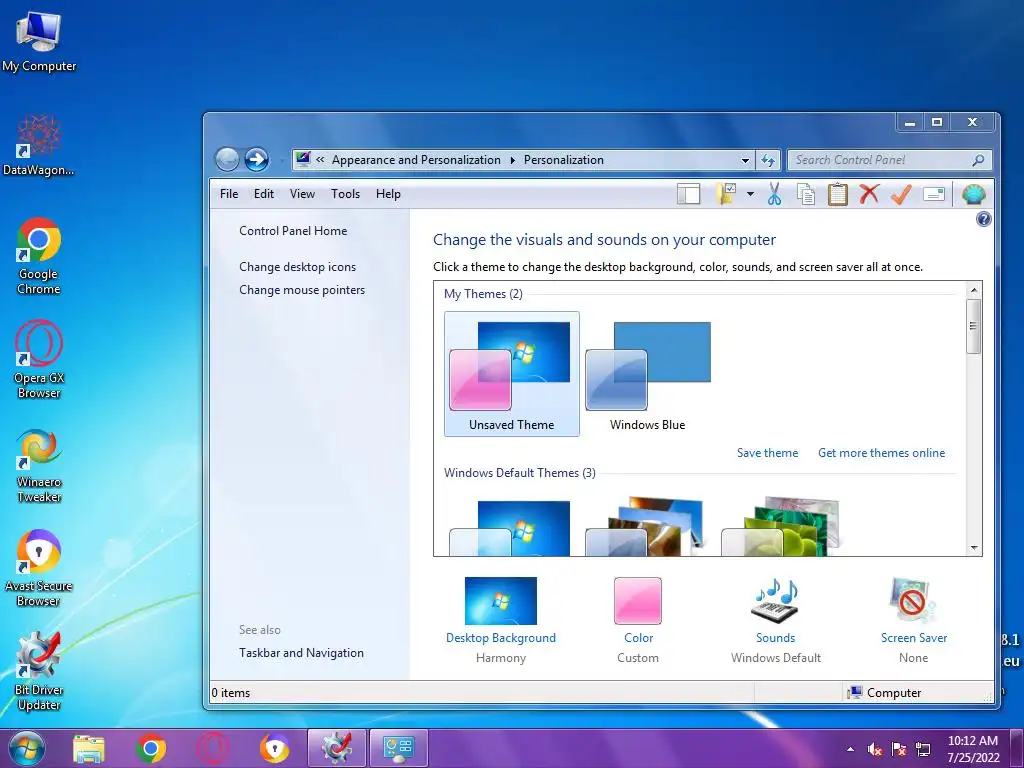Click the themes list scroll down arrow

(974, 548)
